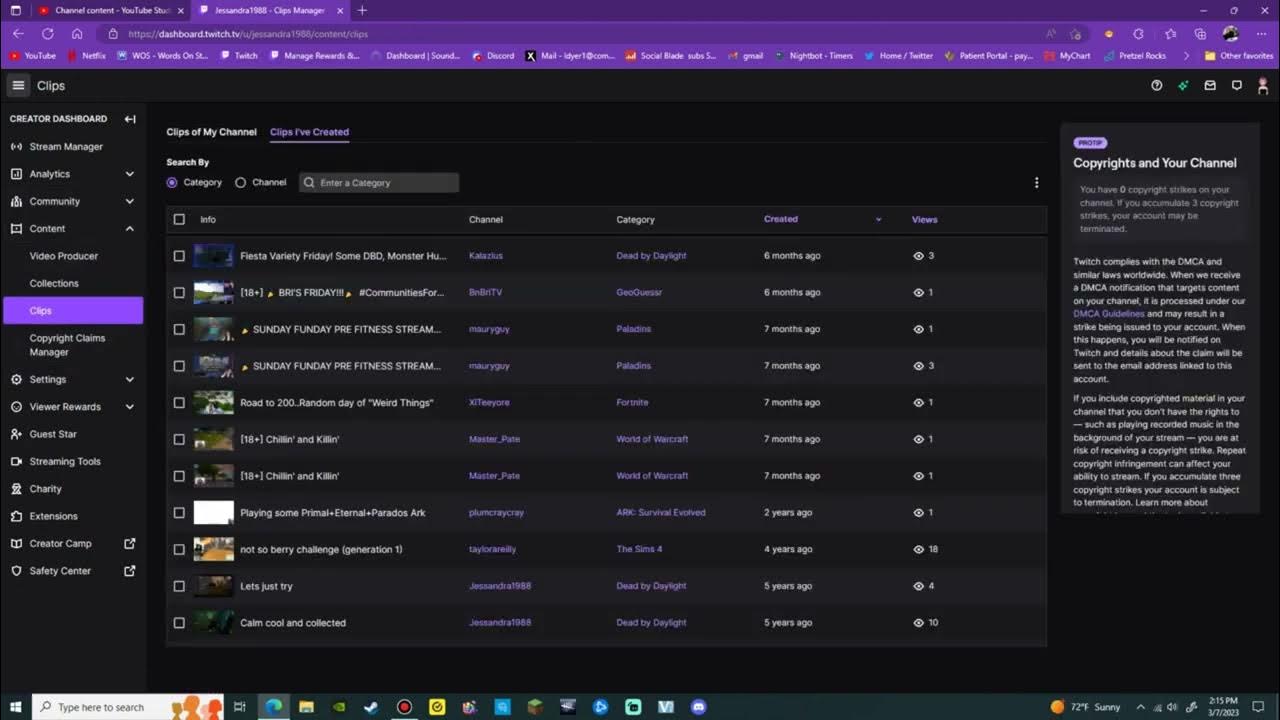Collapse Content section chevron

coord(129,229)
